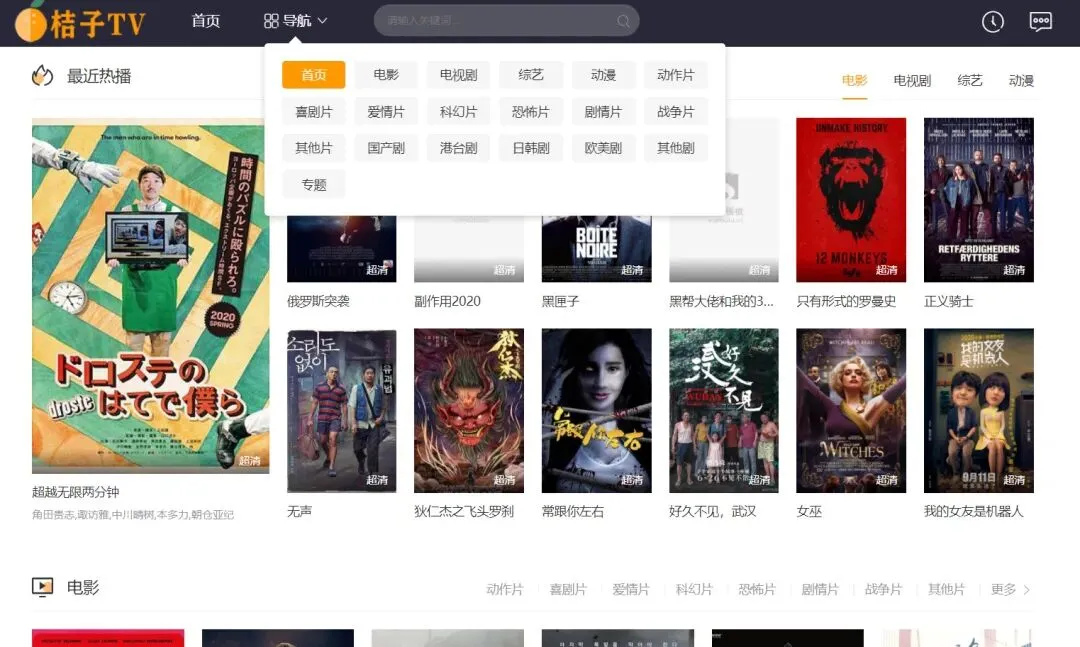
Task: Open 专题 from the navigation dropdown
Action: coord(313,185)
